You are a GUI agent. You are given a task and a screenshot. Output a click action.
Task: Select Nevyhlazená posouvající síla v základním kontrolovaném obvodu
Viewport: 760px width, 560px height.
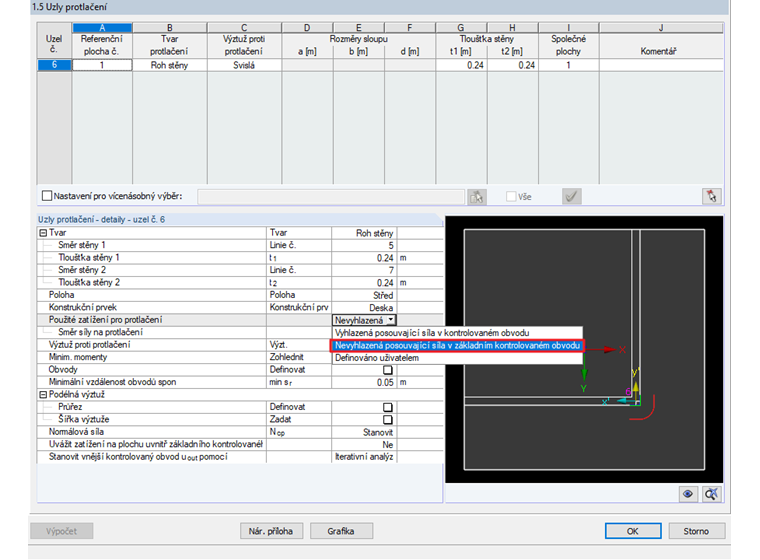pyautogui.click(x=457, y=345)
